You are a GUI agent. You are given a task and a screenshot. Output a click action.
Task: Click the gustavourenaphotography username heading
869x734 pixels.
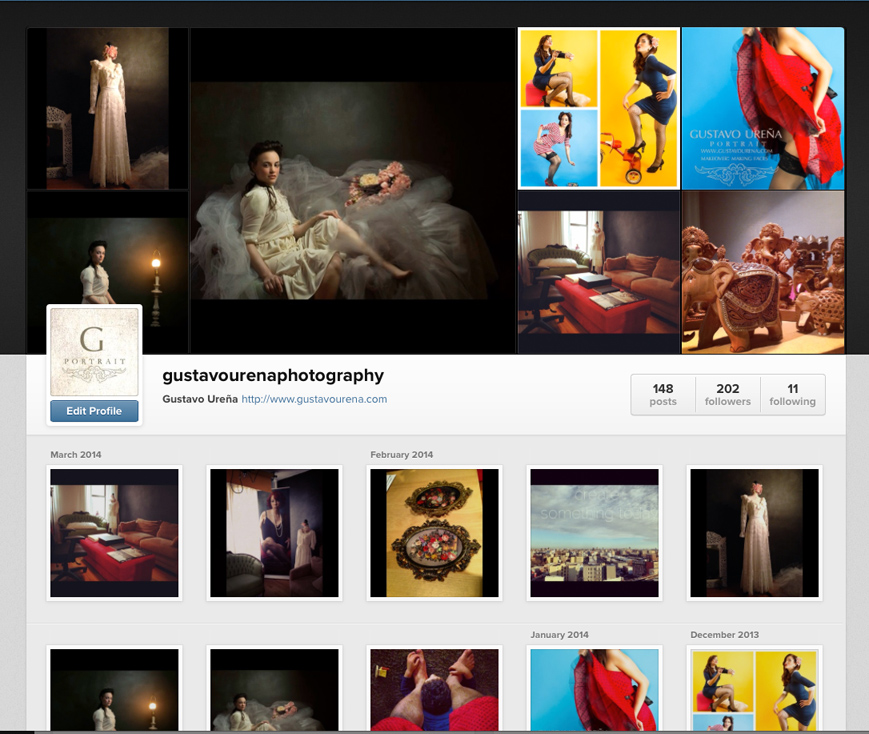(273, 376)
